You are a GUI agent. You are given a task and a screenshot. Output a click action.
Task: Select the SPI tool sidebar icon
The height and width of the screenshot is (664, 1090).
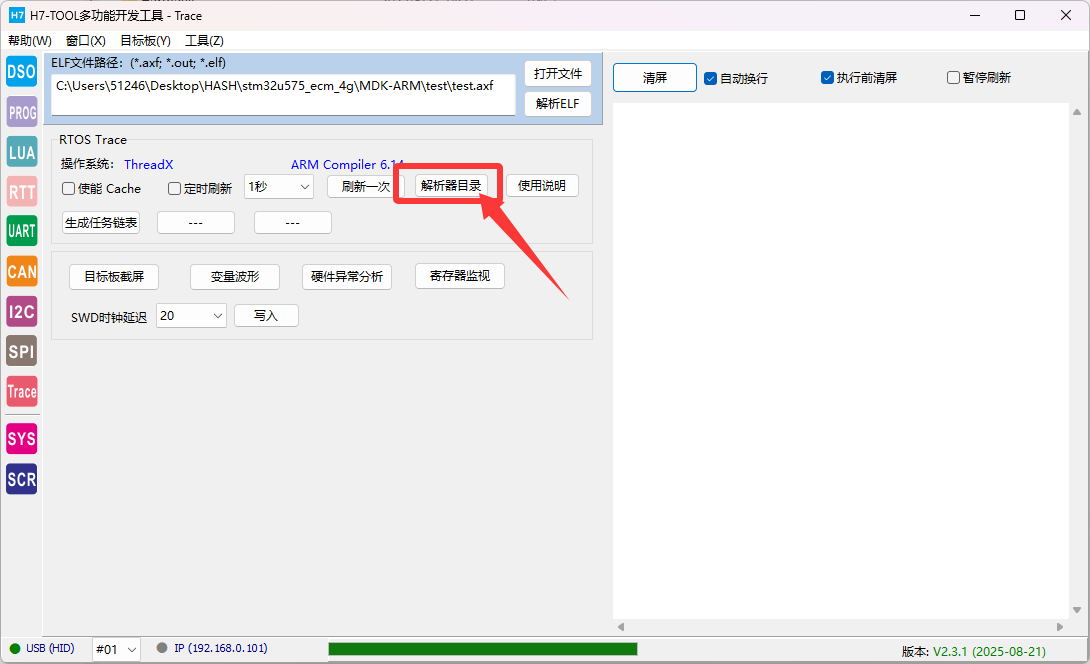tap(21, 351)
